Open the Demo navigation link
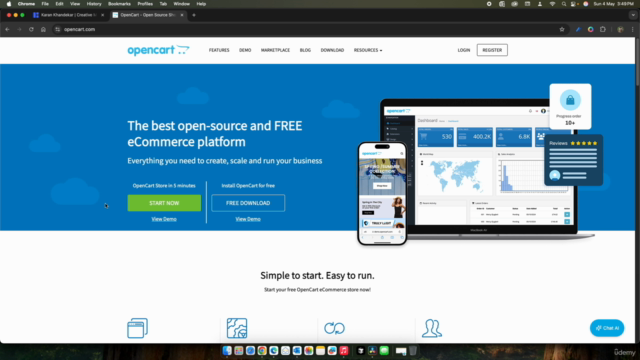 click(x=245, y=50)
